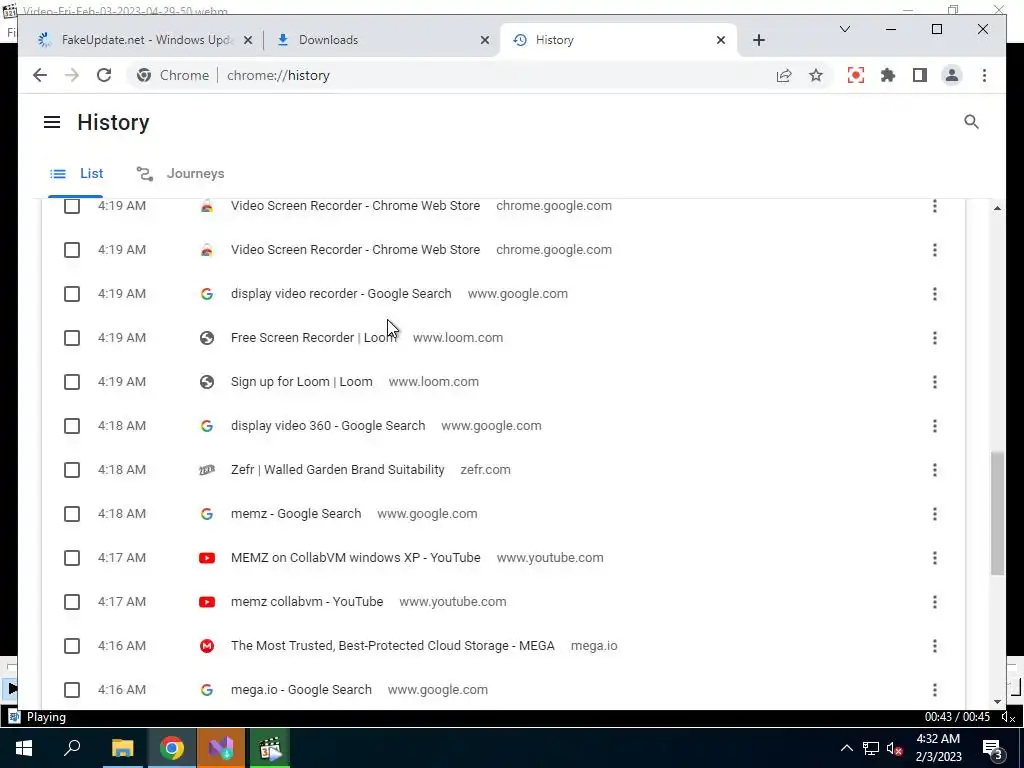This screenshot has height=768, width=1024.
Task: Select the Zefr Walled Garden entry checkbox
Action: [x=72, y=470]
